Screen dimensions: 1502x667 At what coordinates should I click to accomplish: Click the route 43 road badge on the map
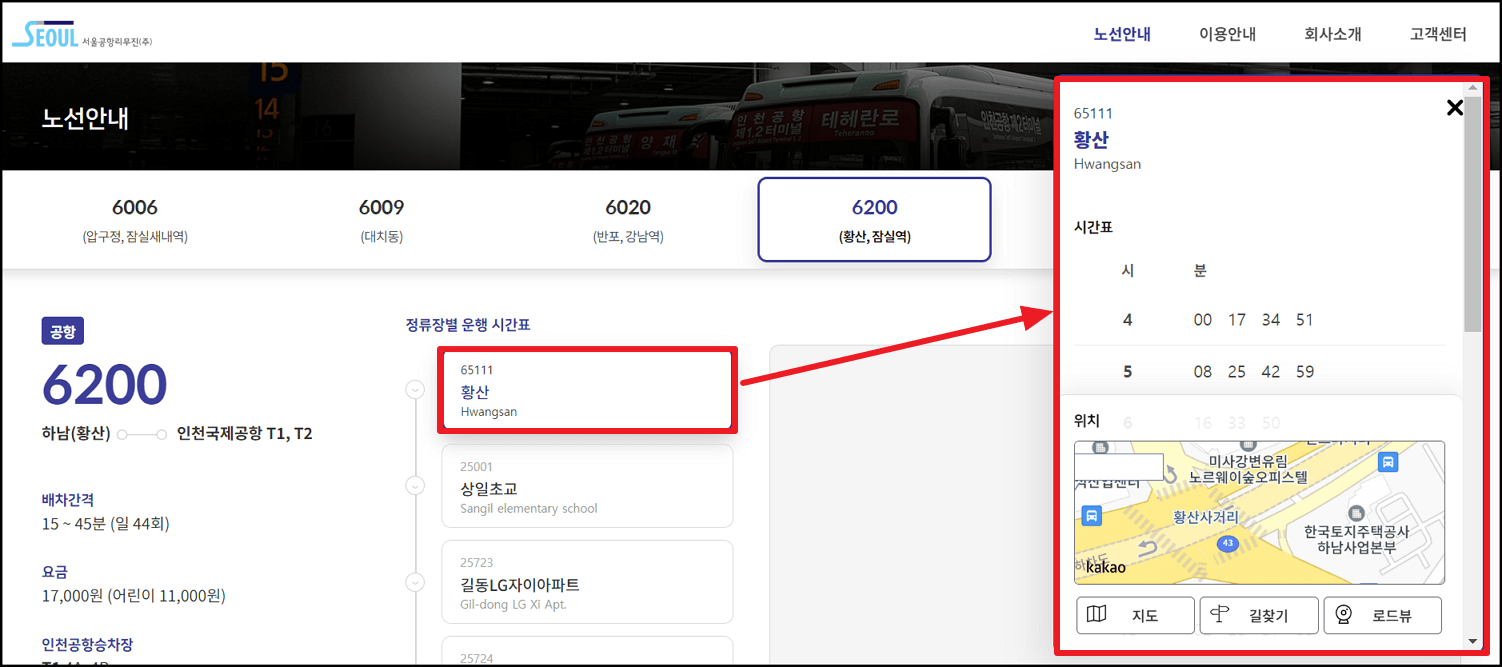(1228, 543)
